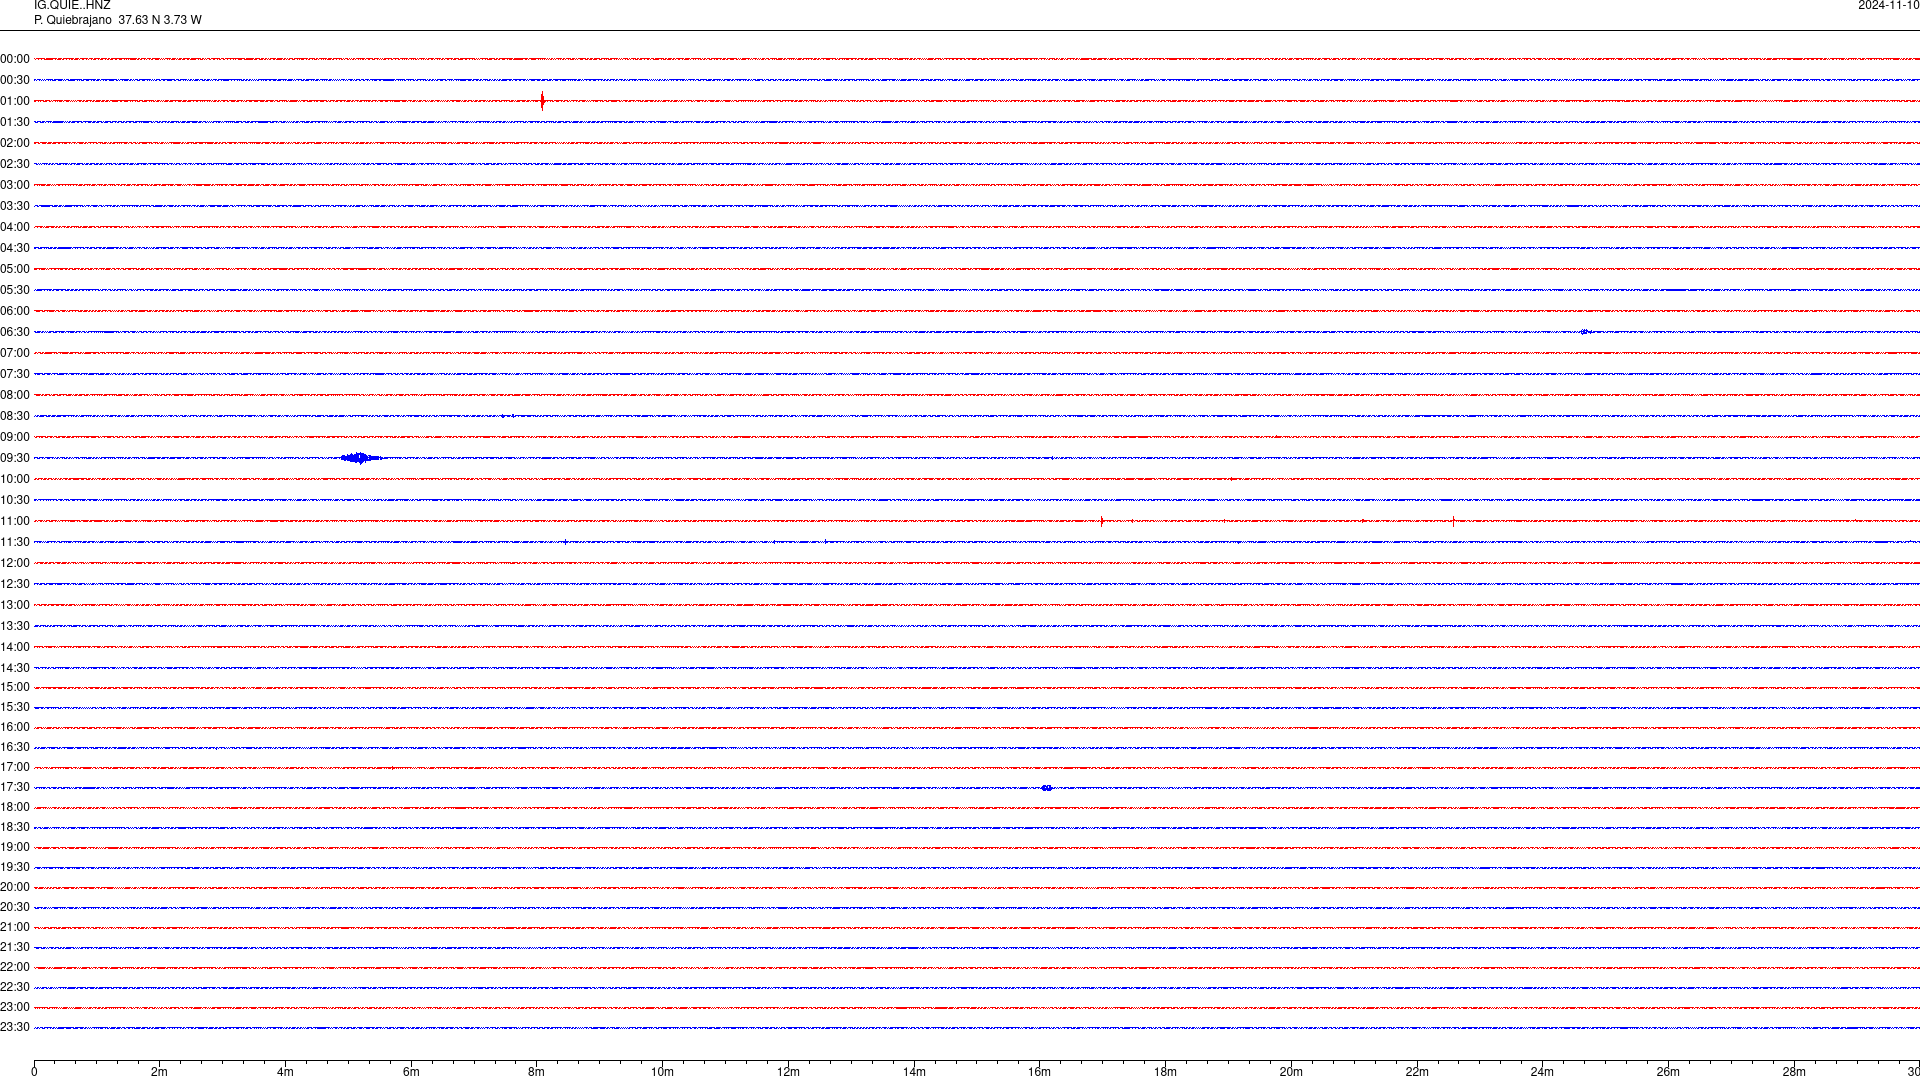
Task: Click the 8m tick label on the axis
Action: (536, 1072)
